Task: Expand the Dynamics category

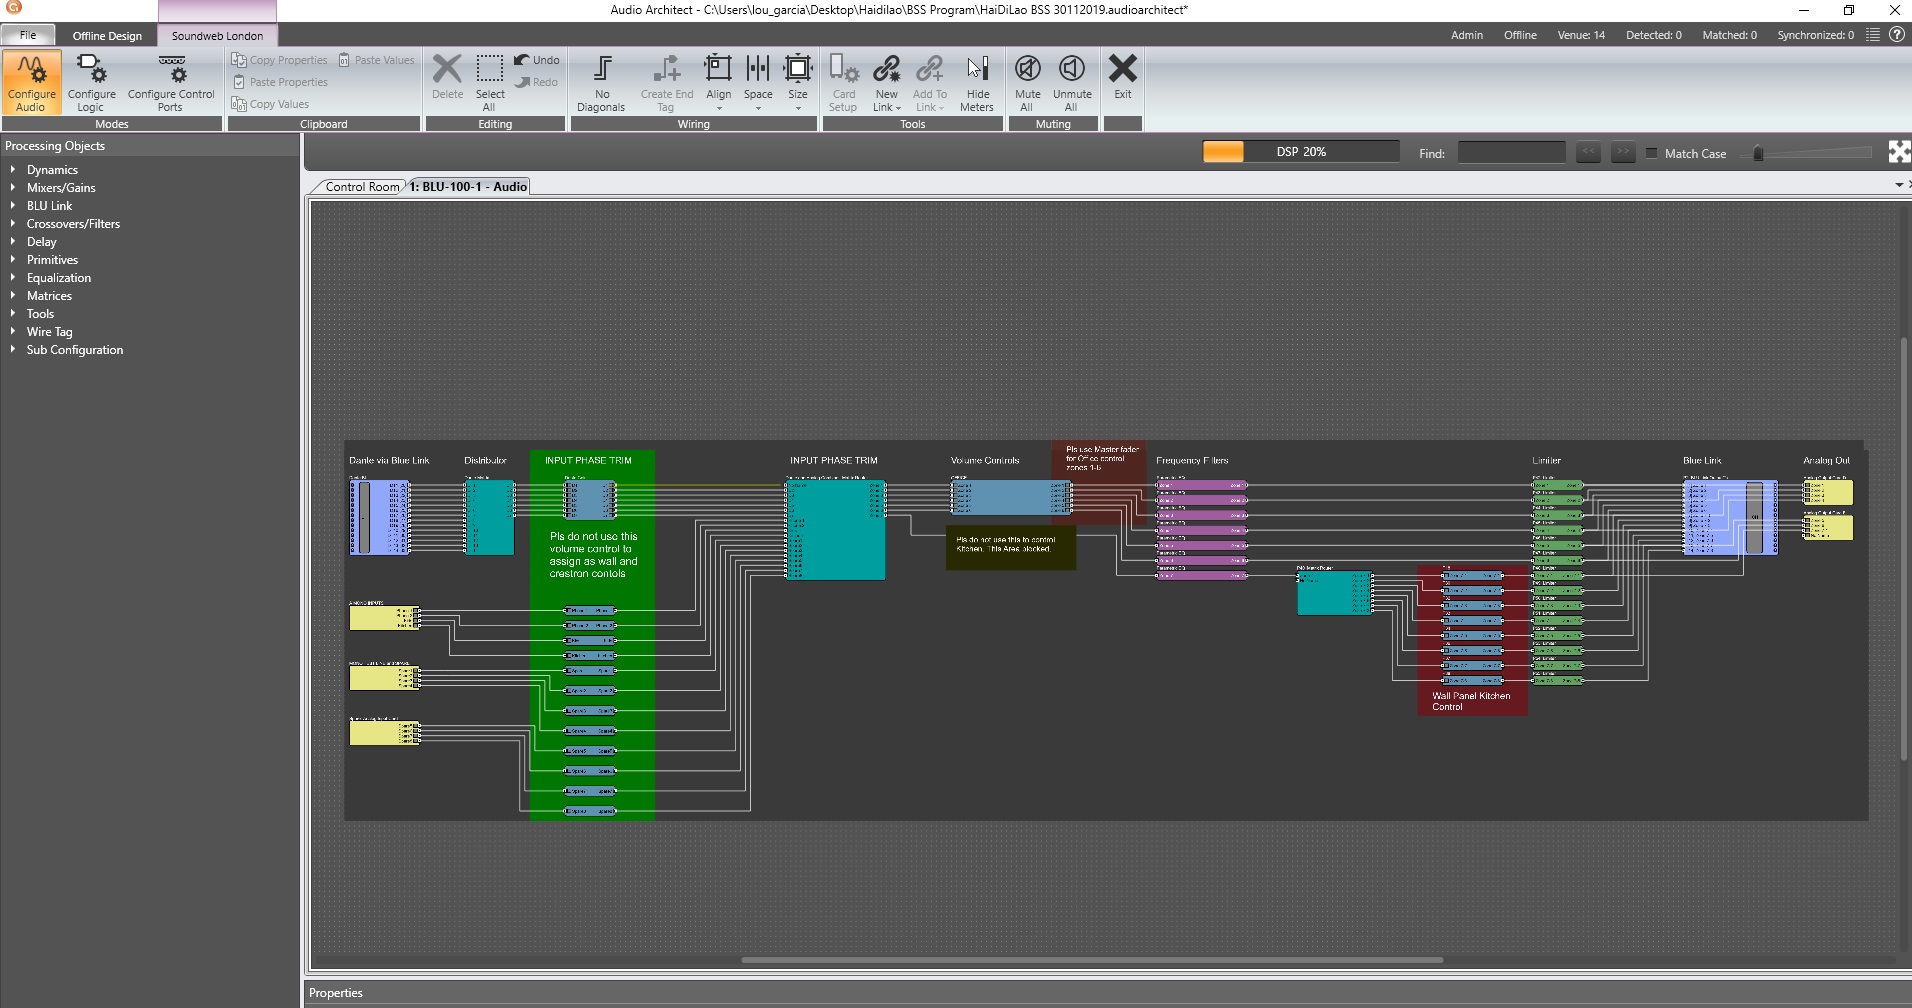Action: [x=13, y=170]
